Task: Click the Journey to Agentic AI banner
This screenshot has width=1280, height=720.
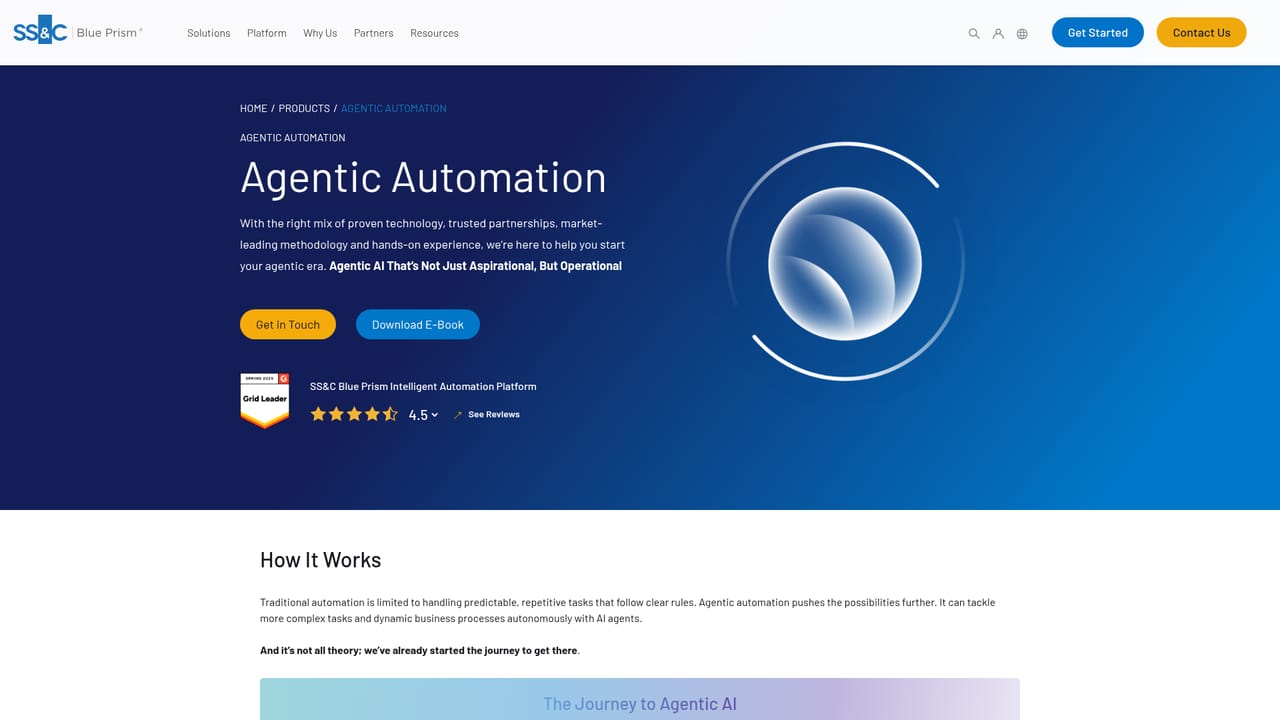Action: [x=640, y=699]
